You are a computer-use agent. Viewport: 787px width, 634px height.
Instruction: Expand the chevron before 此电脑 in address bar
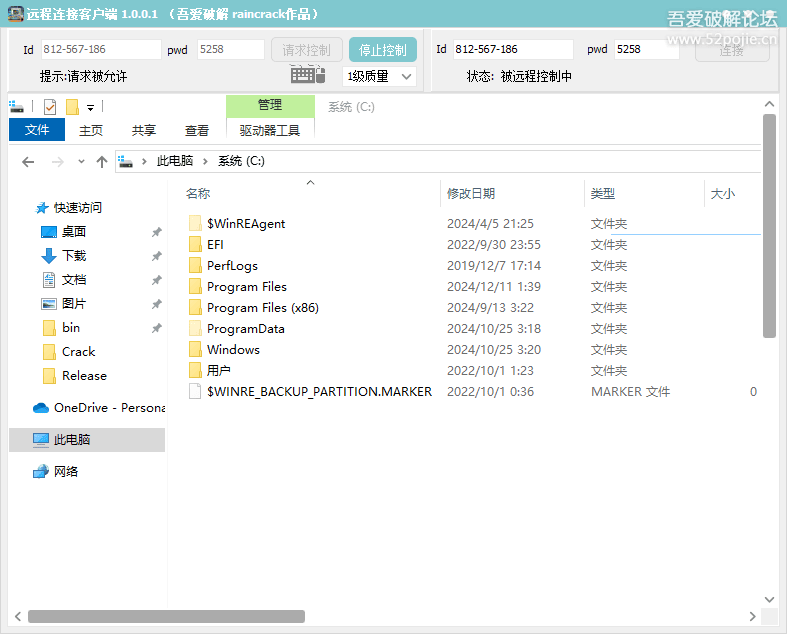pyautogui.click(x=145, y=161)
